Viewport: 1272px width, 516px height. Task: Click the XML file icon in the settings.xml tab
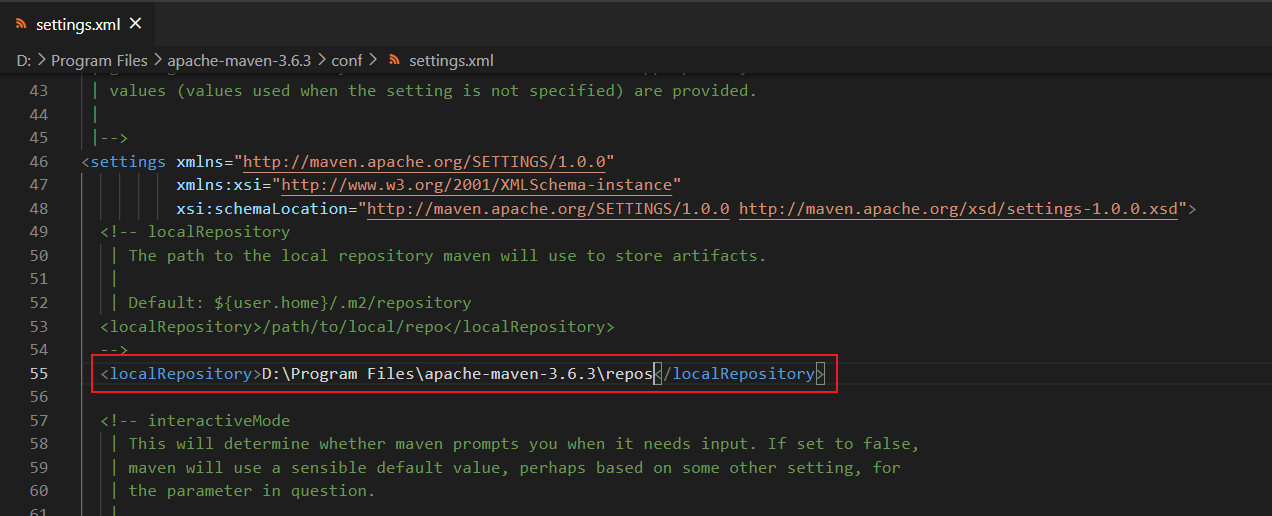pos(21,23)
